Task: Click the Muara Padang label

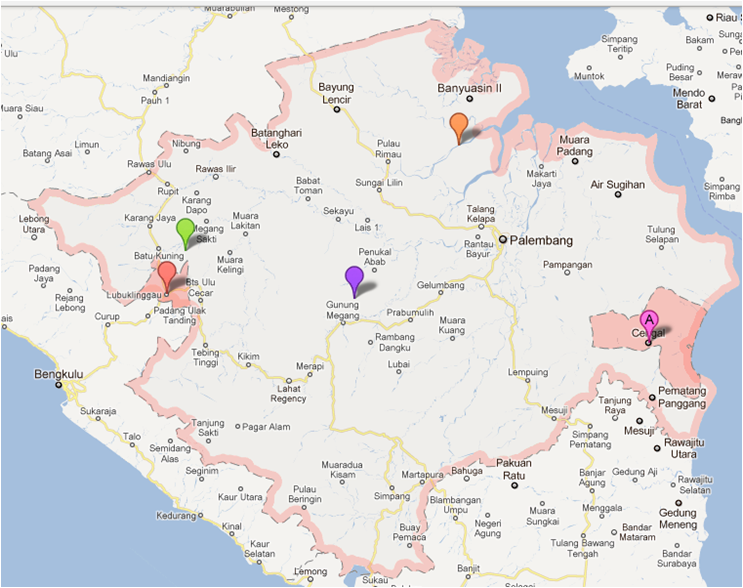Action: coord(574,145)
